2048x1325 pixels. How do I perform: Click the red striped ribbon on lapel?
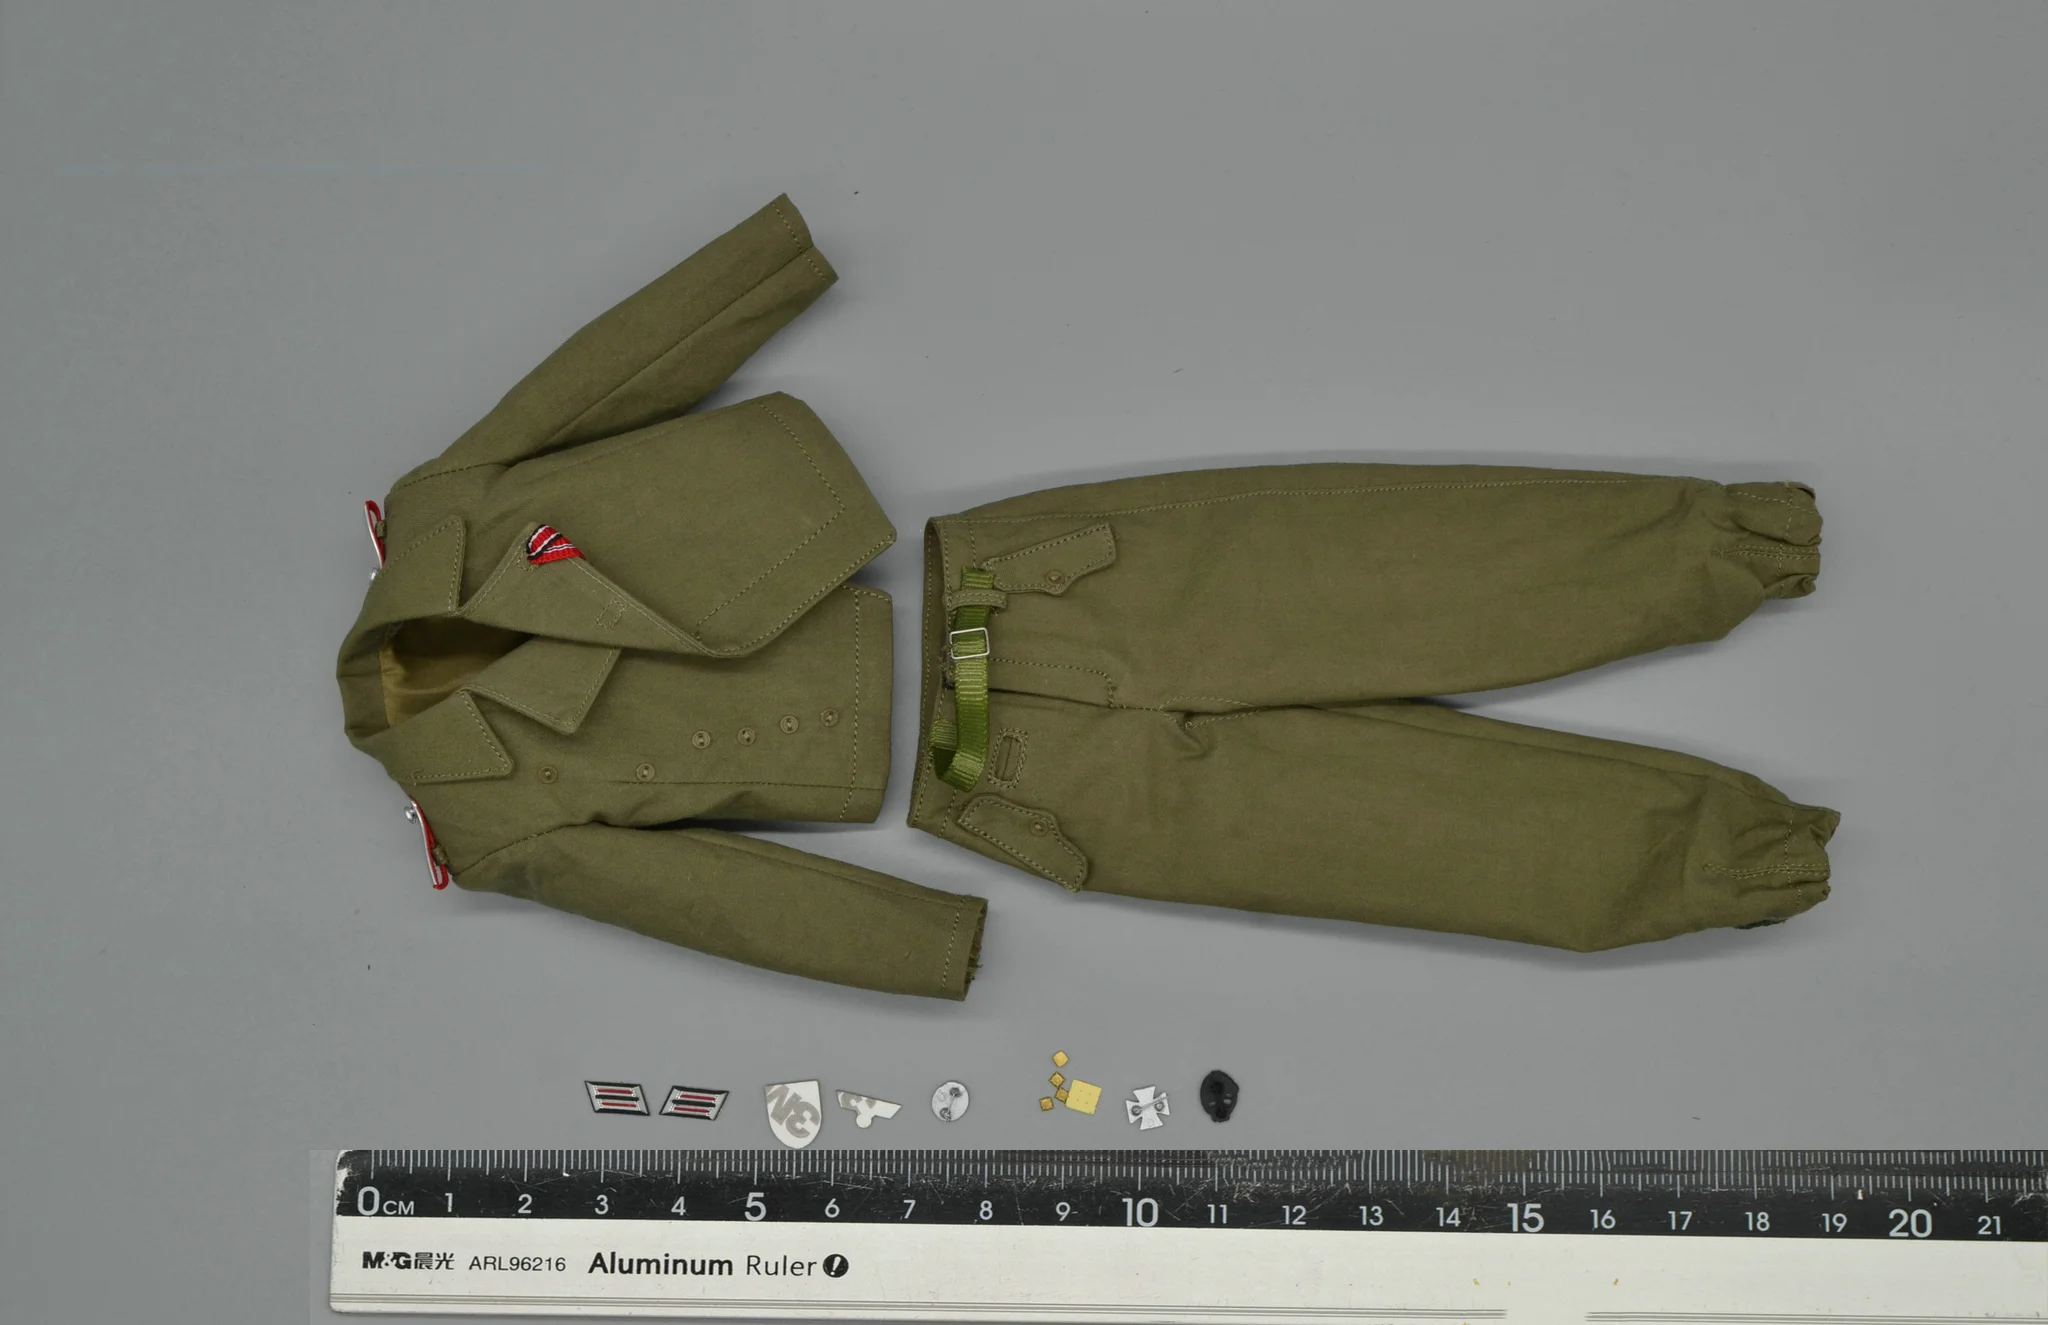click(550, 546)
